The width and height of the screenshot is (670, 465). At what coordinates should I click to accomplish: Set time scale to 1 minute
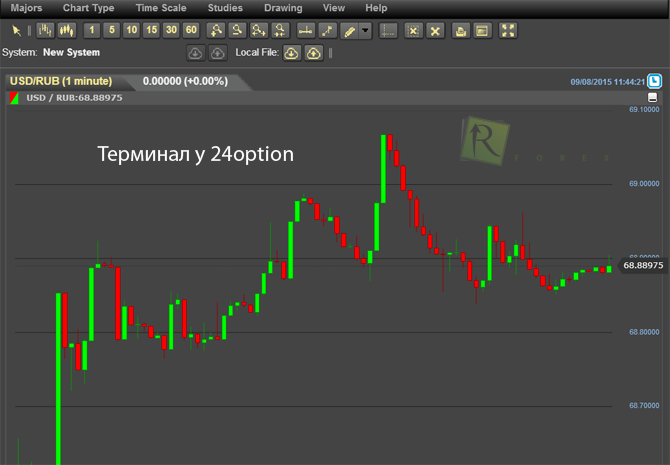[91, 30]
